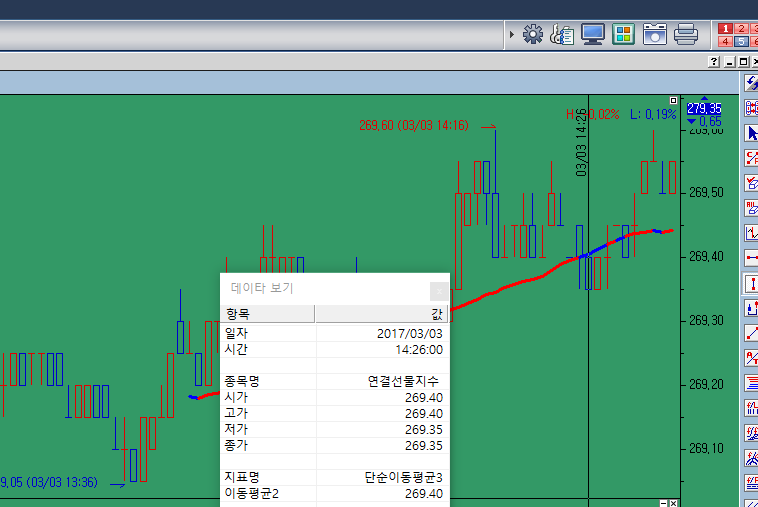
Task: Click the up arrow above 279.35
Action: point(704,98)
